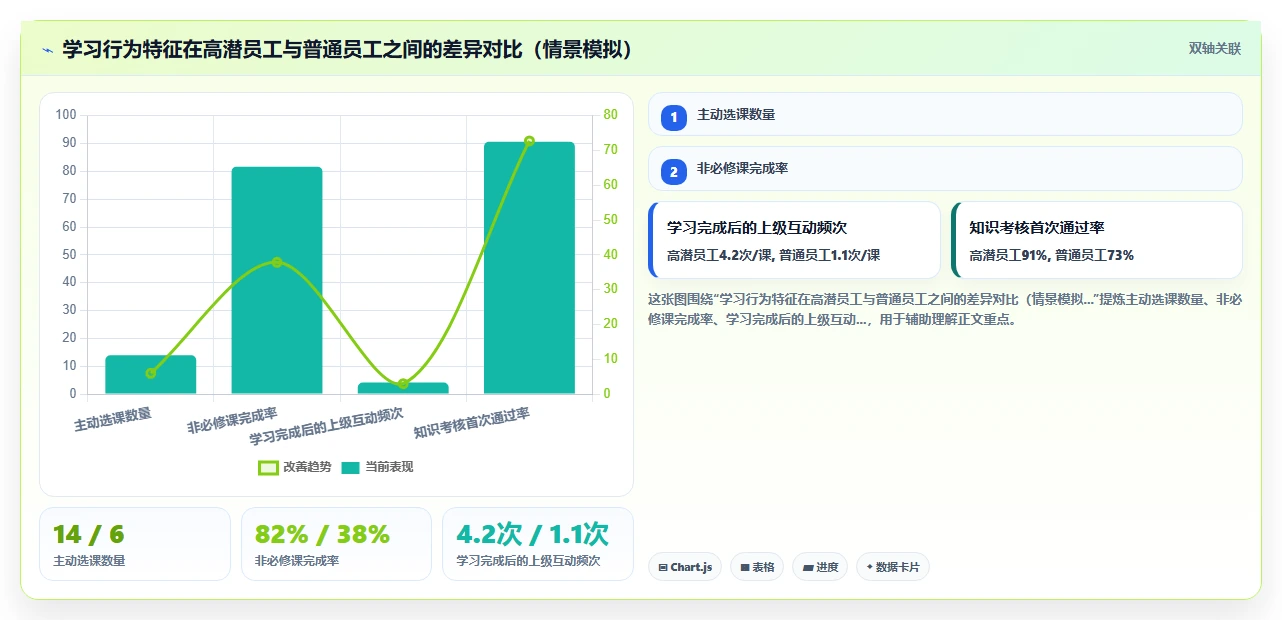Screen dimensions: 1282x620
Task: Click the blue number 1 badge
Action: pos(674,117)
